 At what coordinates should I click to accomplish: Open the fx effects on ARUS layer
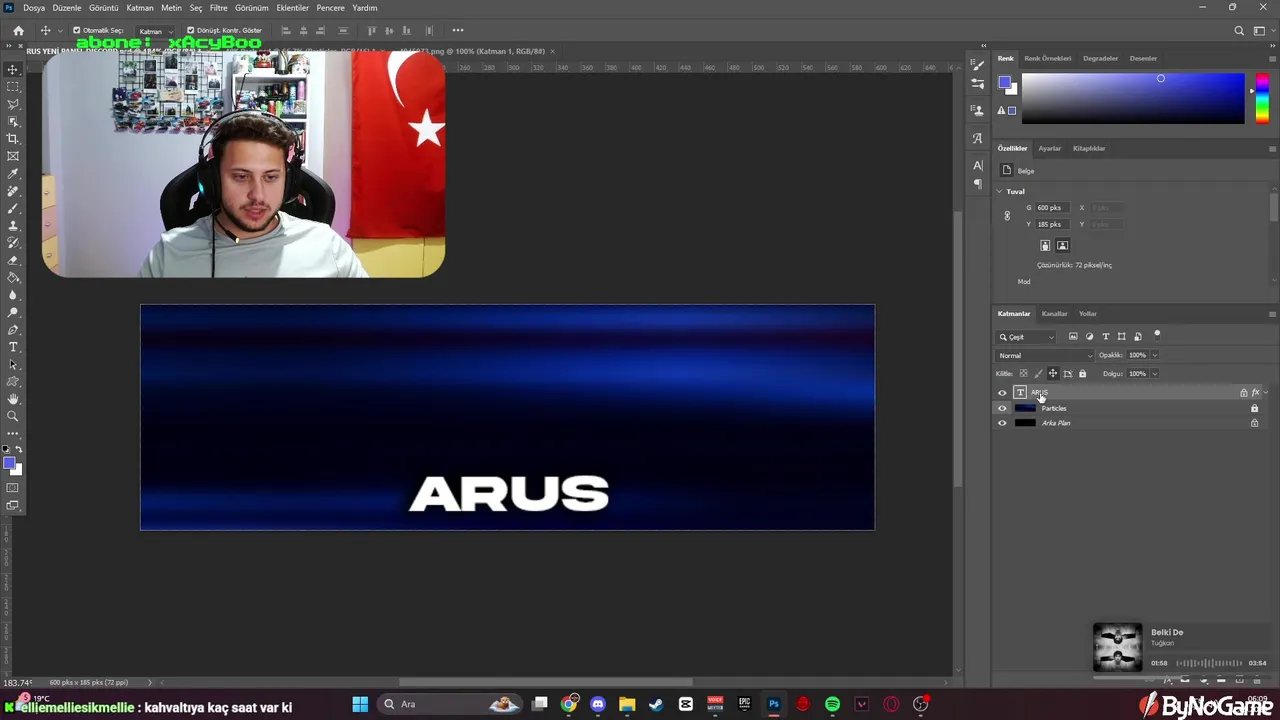tap(1255, 393)
